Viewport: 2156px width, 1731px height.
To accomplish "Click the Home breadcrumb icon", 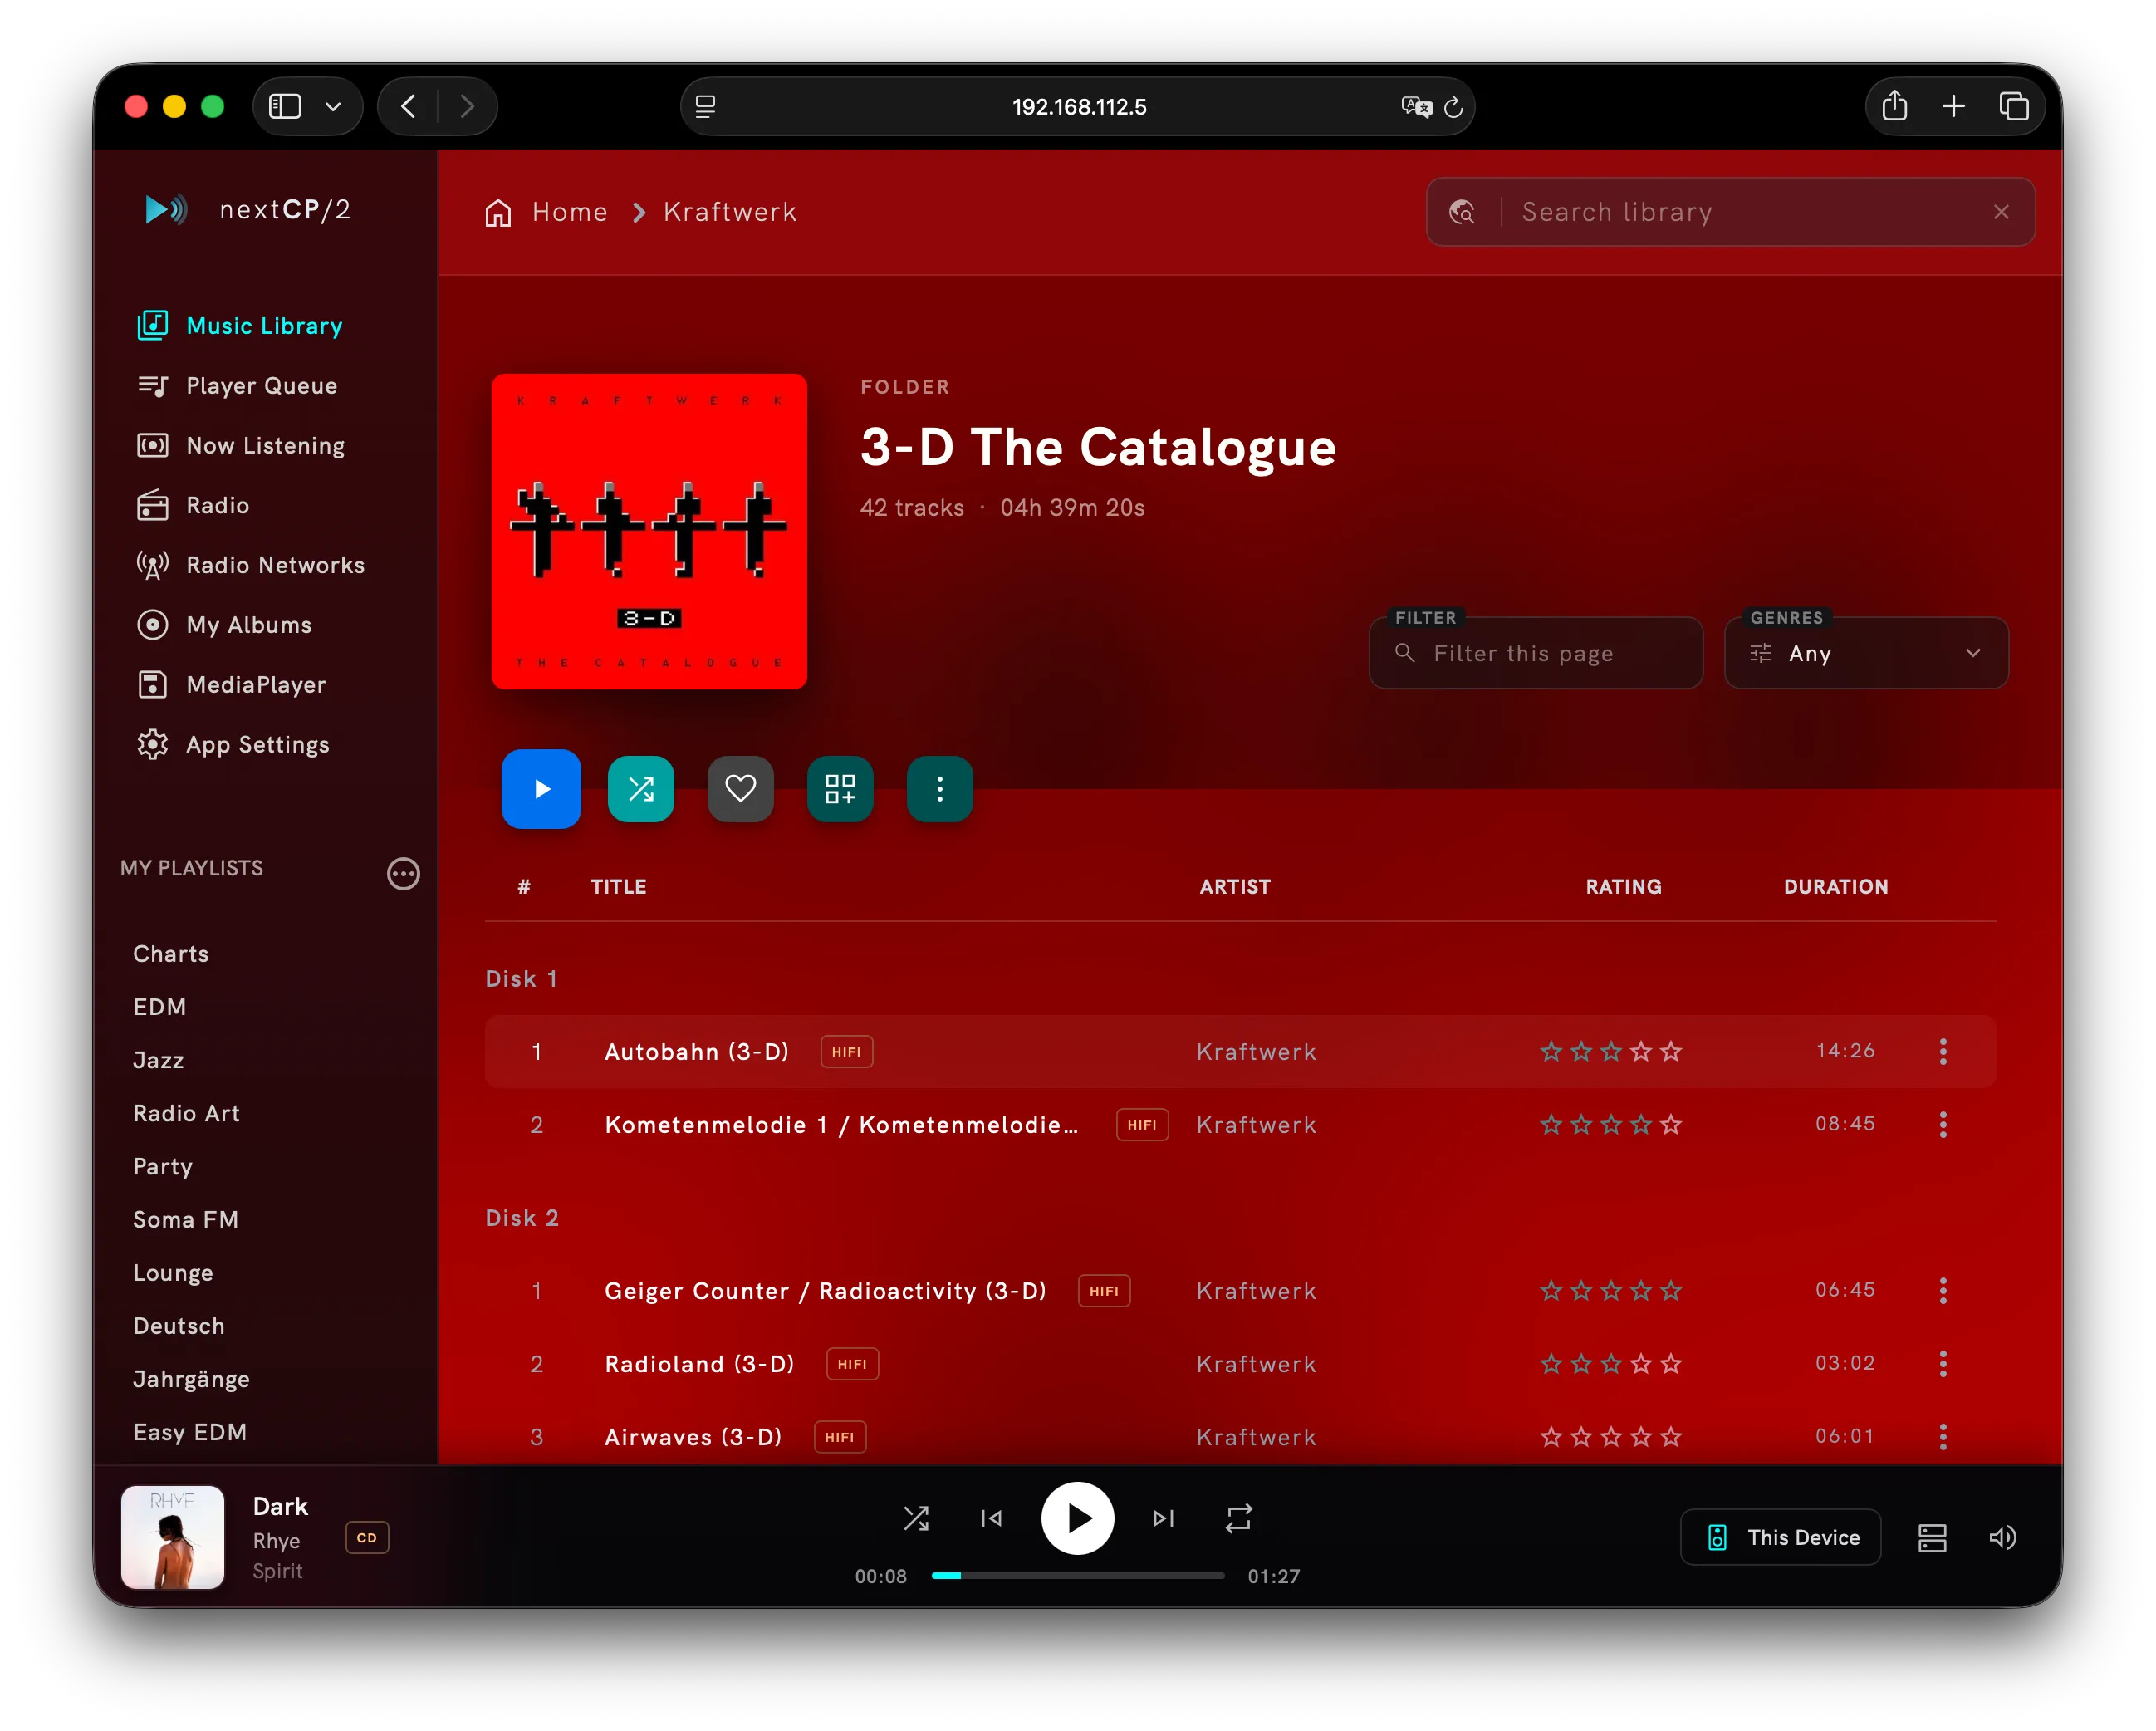I will point(498,212).
